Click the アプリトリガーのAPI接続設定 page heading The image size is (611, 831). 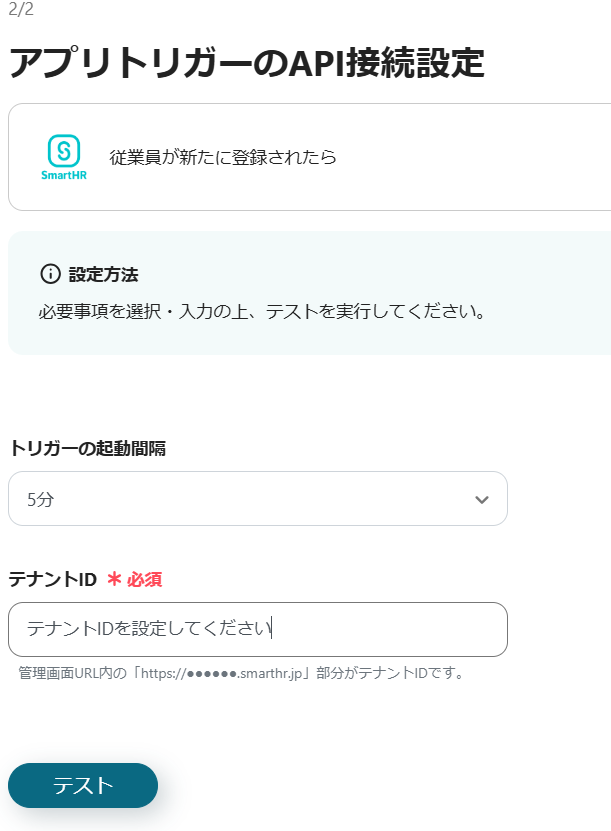246,62
